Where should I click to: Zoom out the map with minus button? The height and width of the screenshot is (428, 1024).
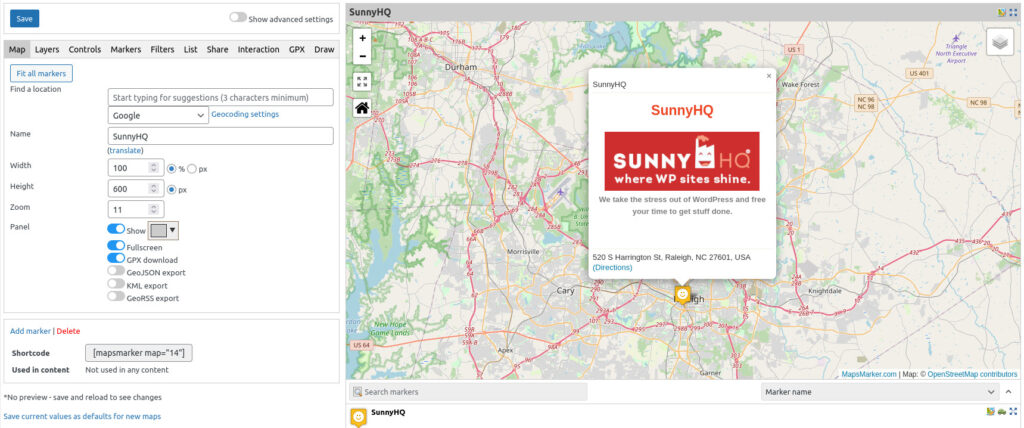(362, 56)
